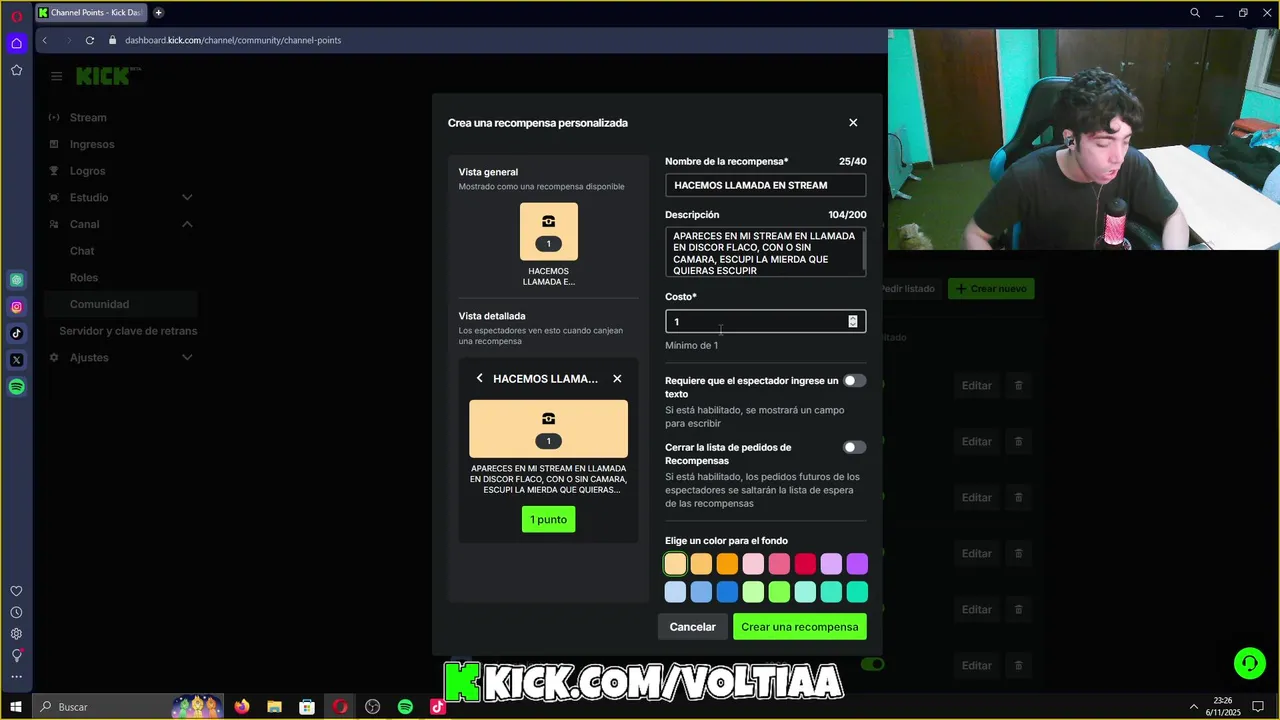Close the HACEMOS LLAMA... detailed preview
This screenshot has width=1280, height=720.
click(617, 378)
